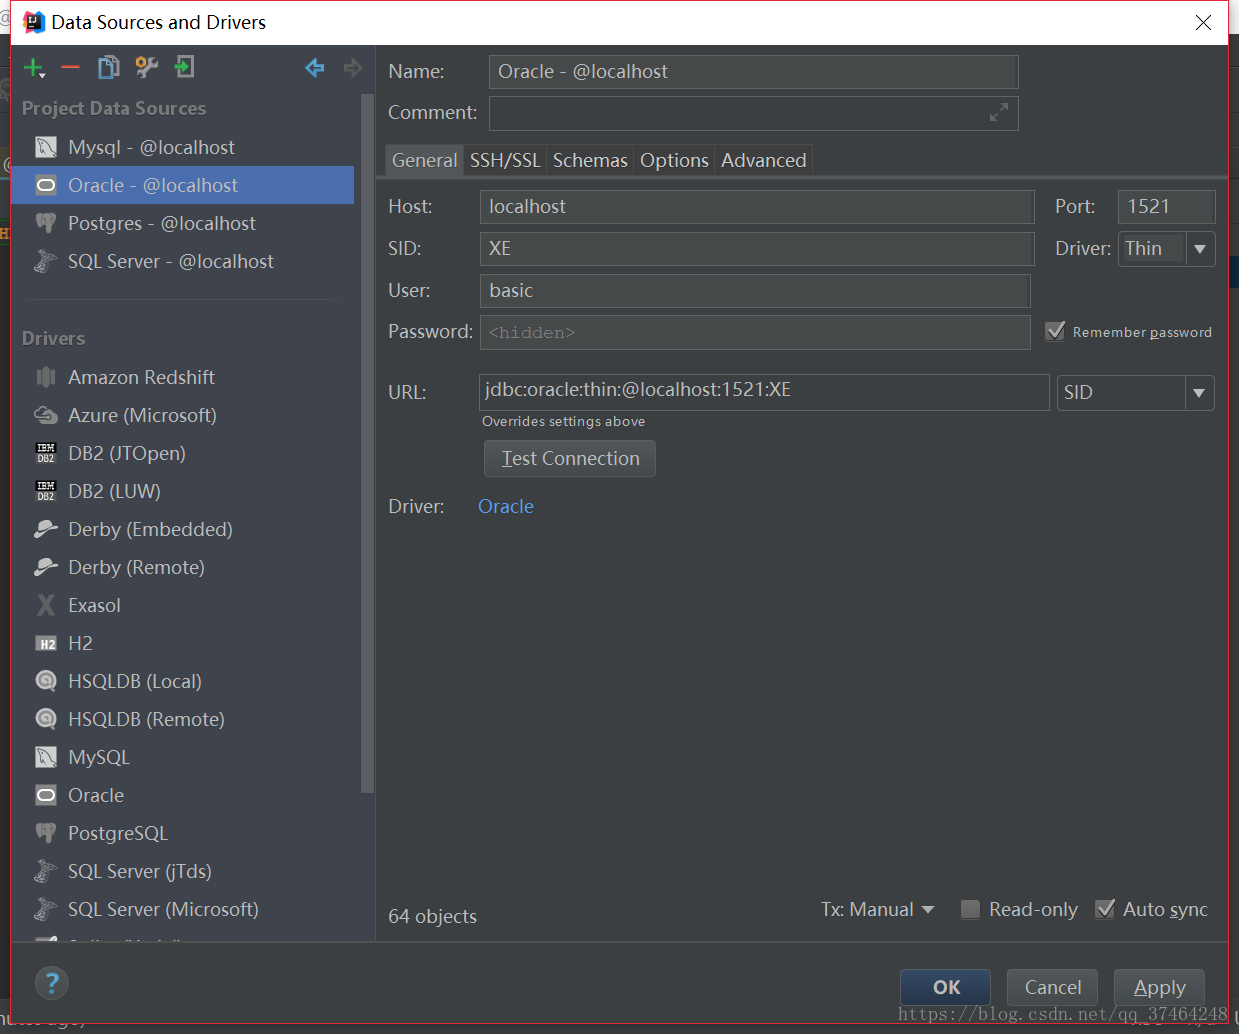1239x1034 pixels.
Task: Focus the User field showing basic
Action: (755, 290)
